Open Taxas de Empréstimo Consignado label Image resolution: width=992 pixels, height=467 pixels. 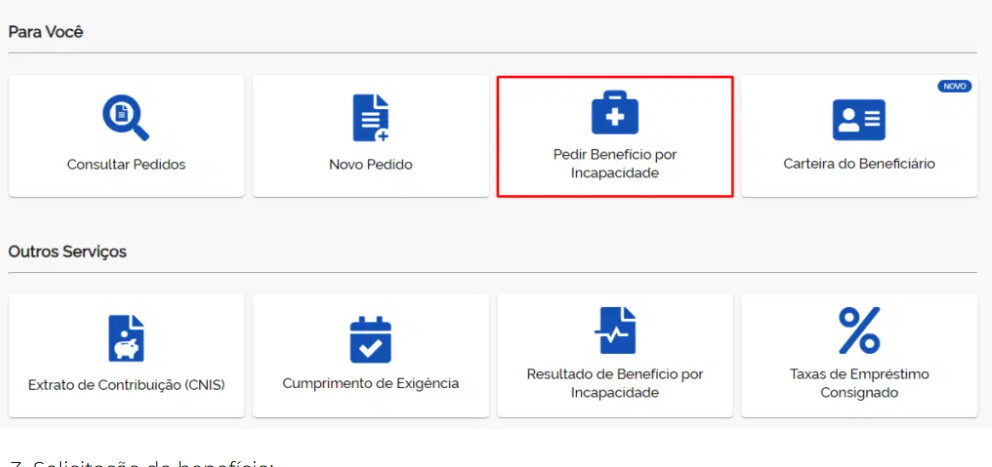tap(859, 383)
